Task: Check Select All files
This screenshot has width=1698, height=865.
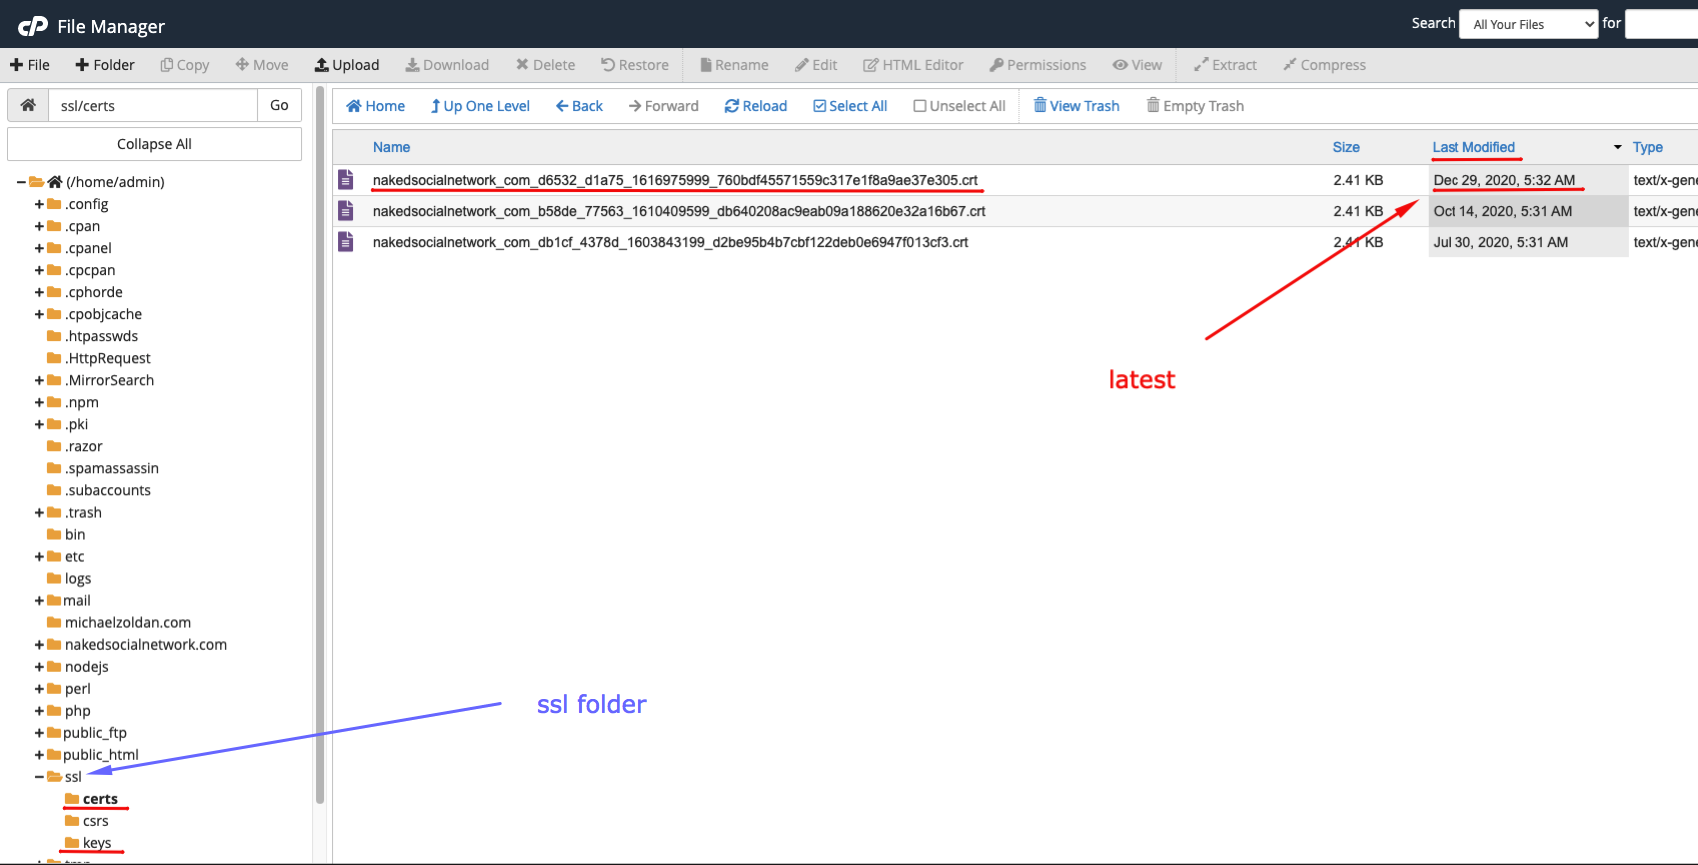Action: coord(850,106)
